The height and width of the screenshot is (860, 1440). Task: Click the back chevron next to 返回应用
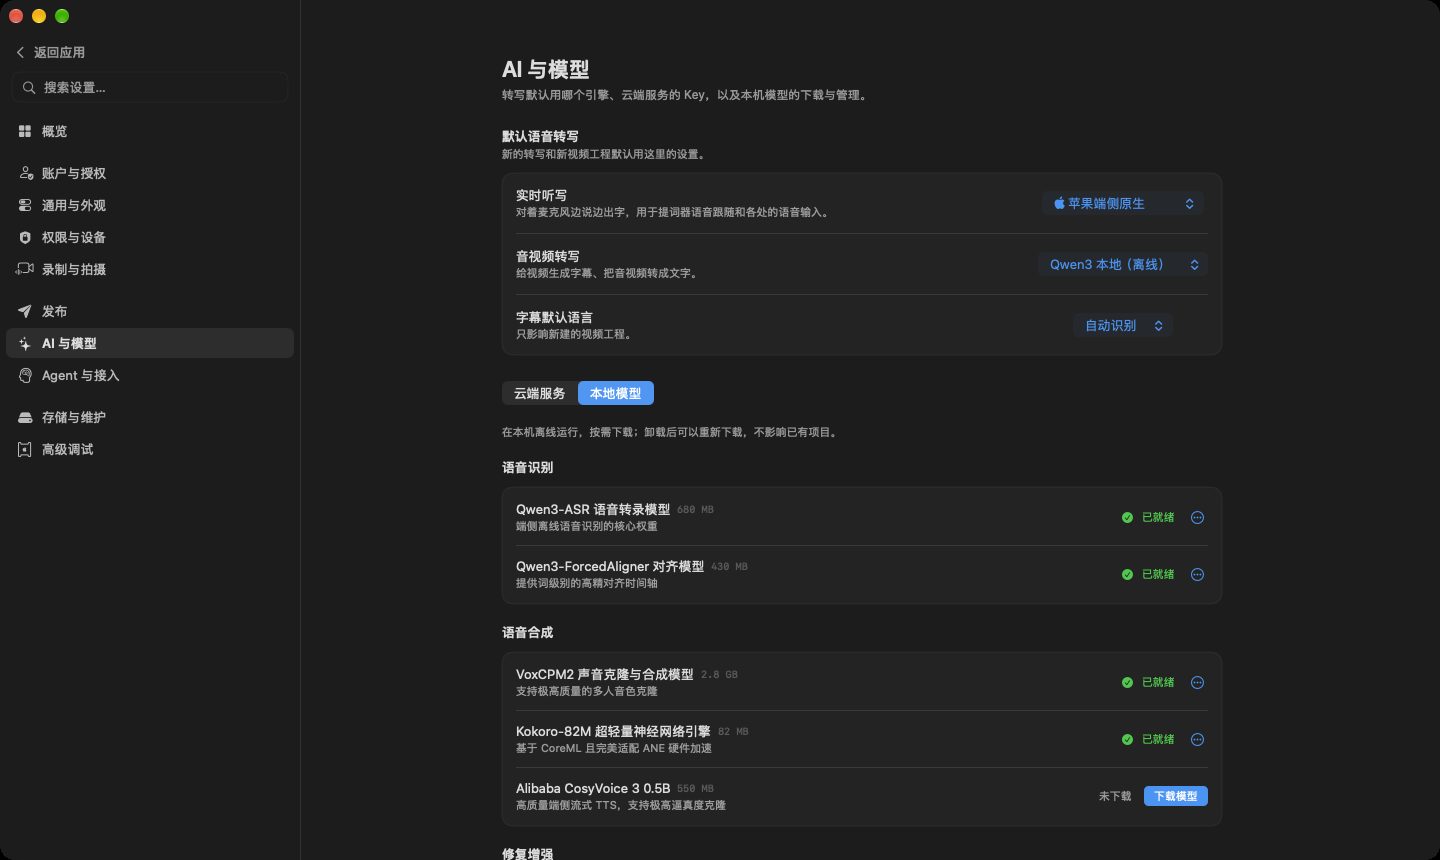point(20,52)
